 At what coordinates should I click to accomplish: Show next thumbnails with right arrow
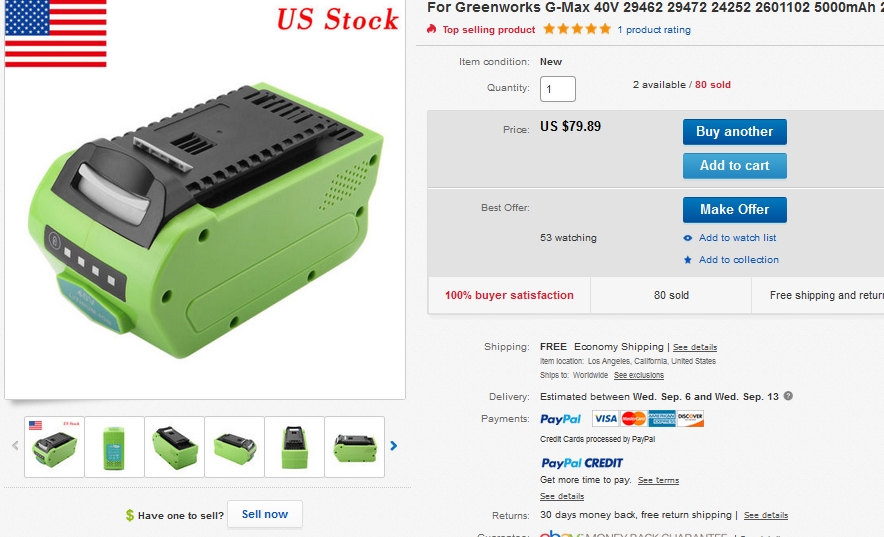(x=394, y=446)
